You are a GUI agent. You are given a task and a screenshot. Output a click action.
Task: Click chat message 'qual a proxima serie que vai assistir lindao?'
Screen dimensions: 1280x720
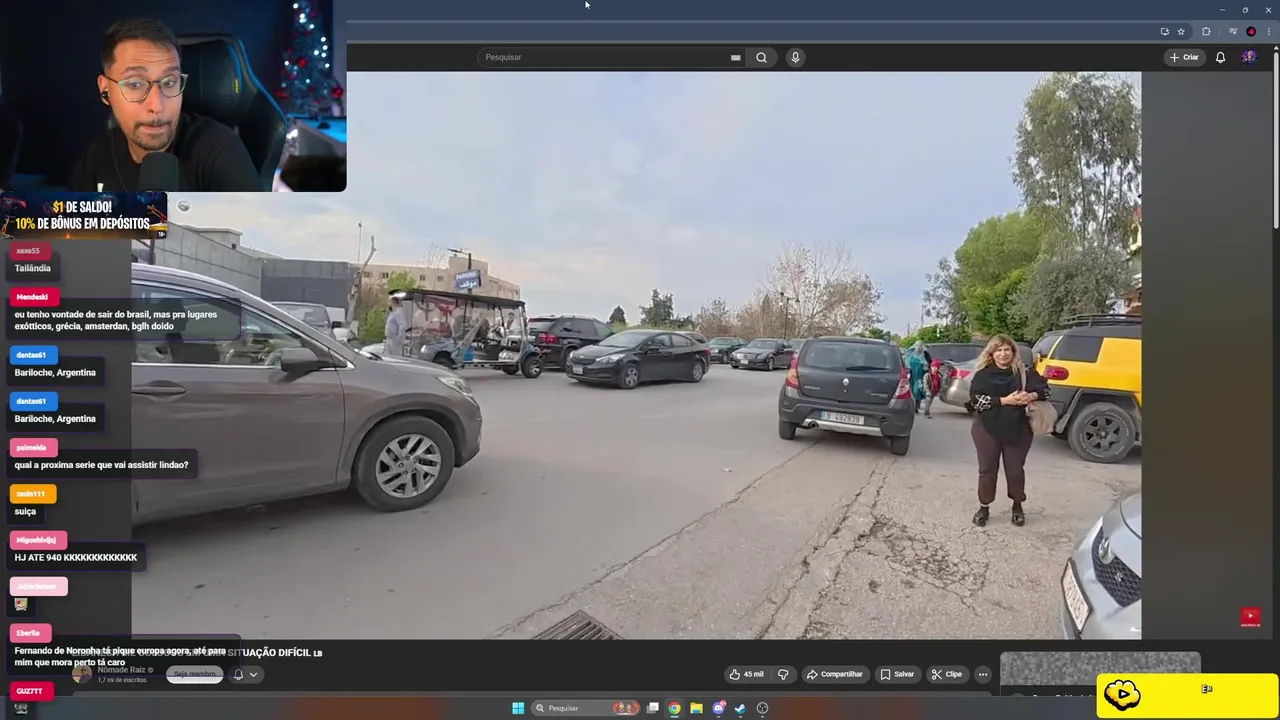click(101, 465)
